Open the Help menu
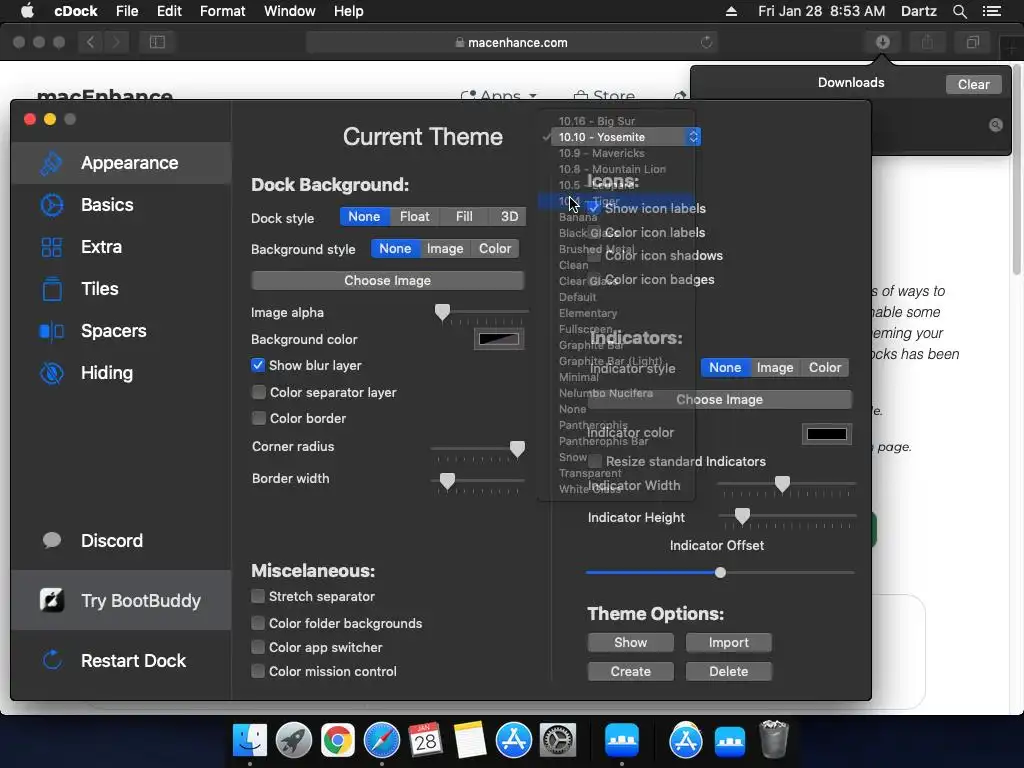The image size is (1024, 768). point(349,11)
